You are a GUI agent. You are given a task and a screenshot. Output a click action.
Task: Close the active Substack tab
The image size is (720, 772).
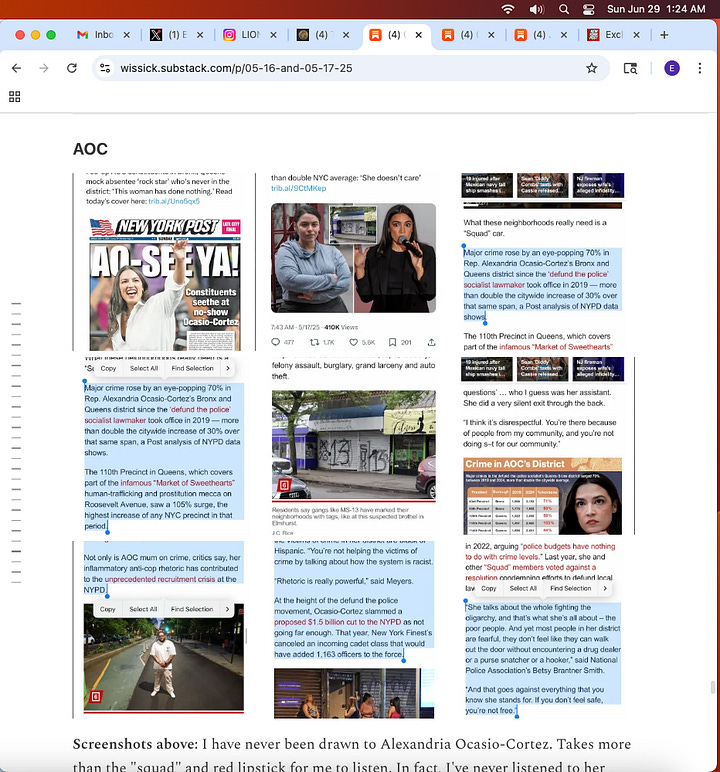[418, 35]
